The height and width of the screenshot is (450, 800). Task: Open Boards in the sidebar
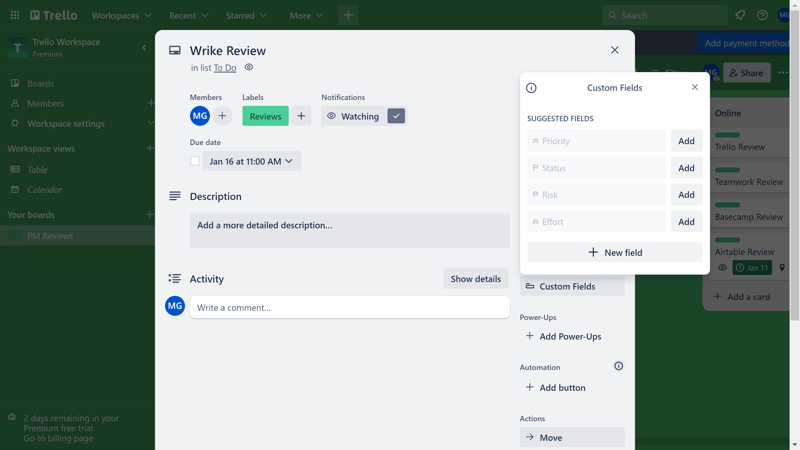(x=41, y=83)
